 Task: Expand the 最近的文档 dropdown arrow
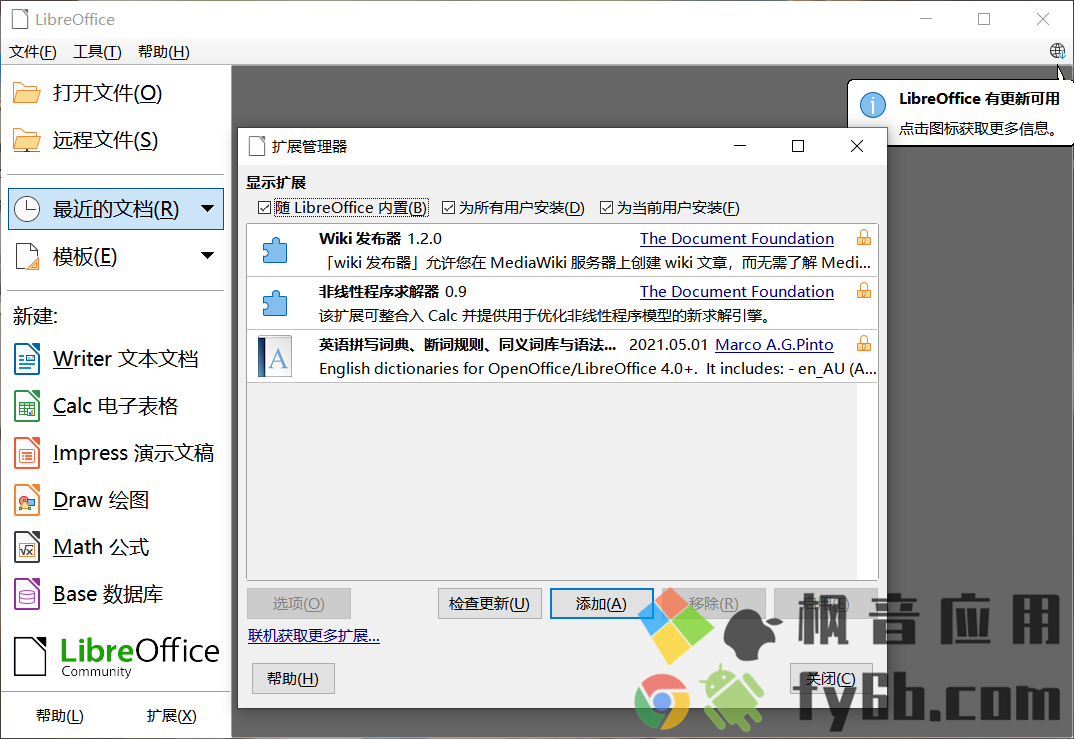point(208,208)
